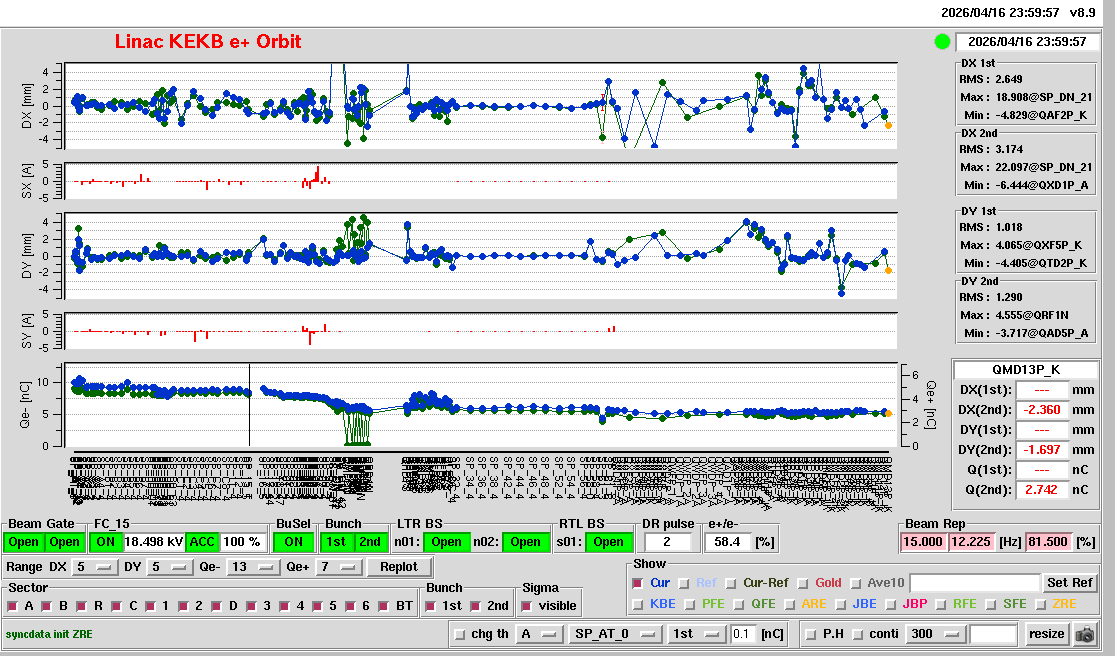Open the Range DX dropdown
The width and height of the screenshot is (1115, 656).
pos(92,567)
